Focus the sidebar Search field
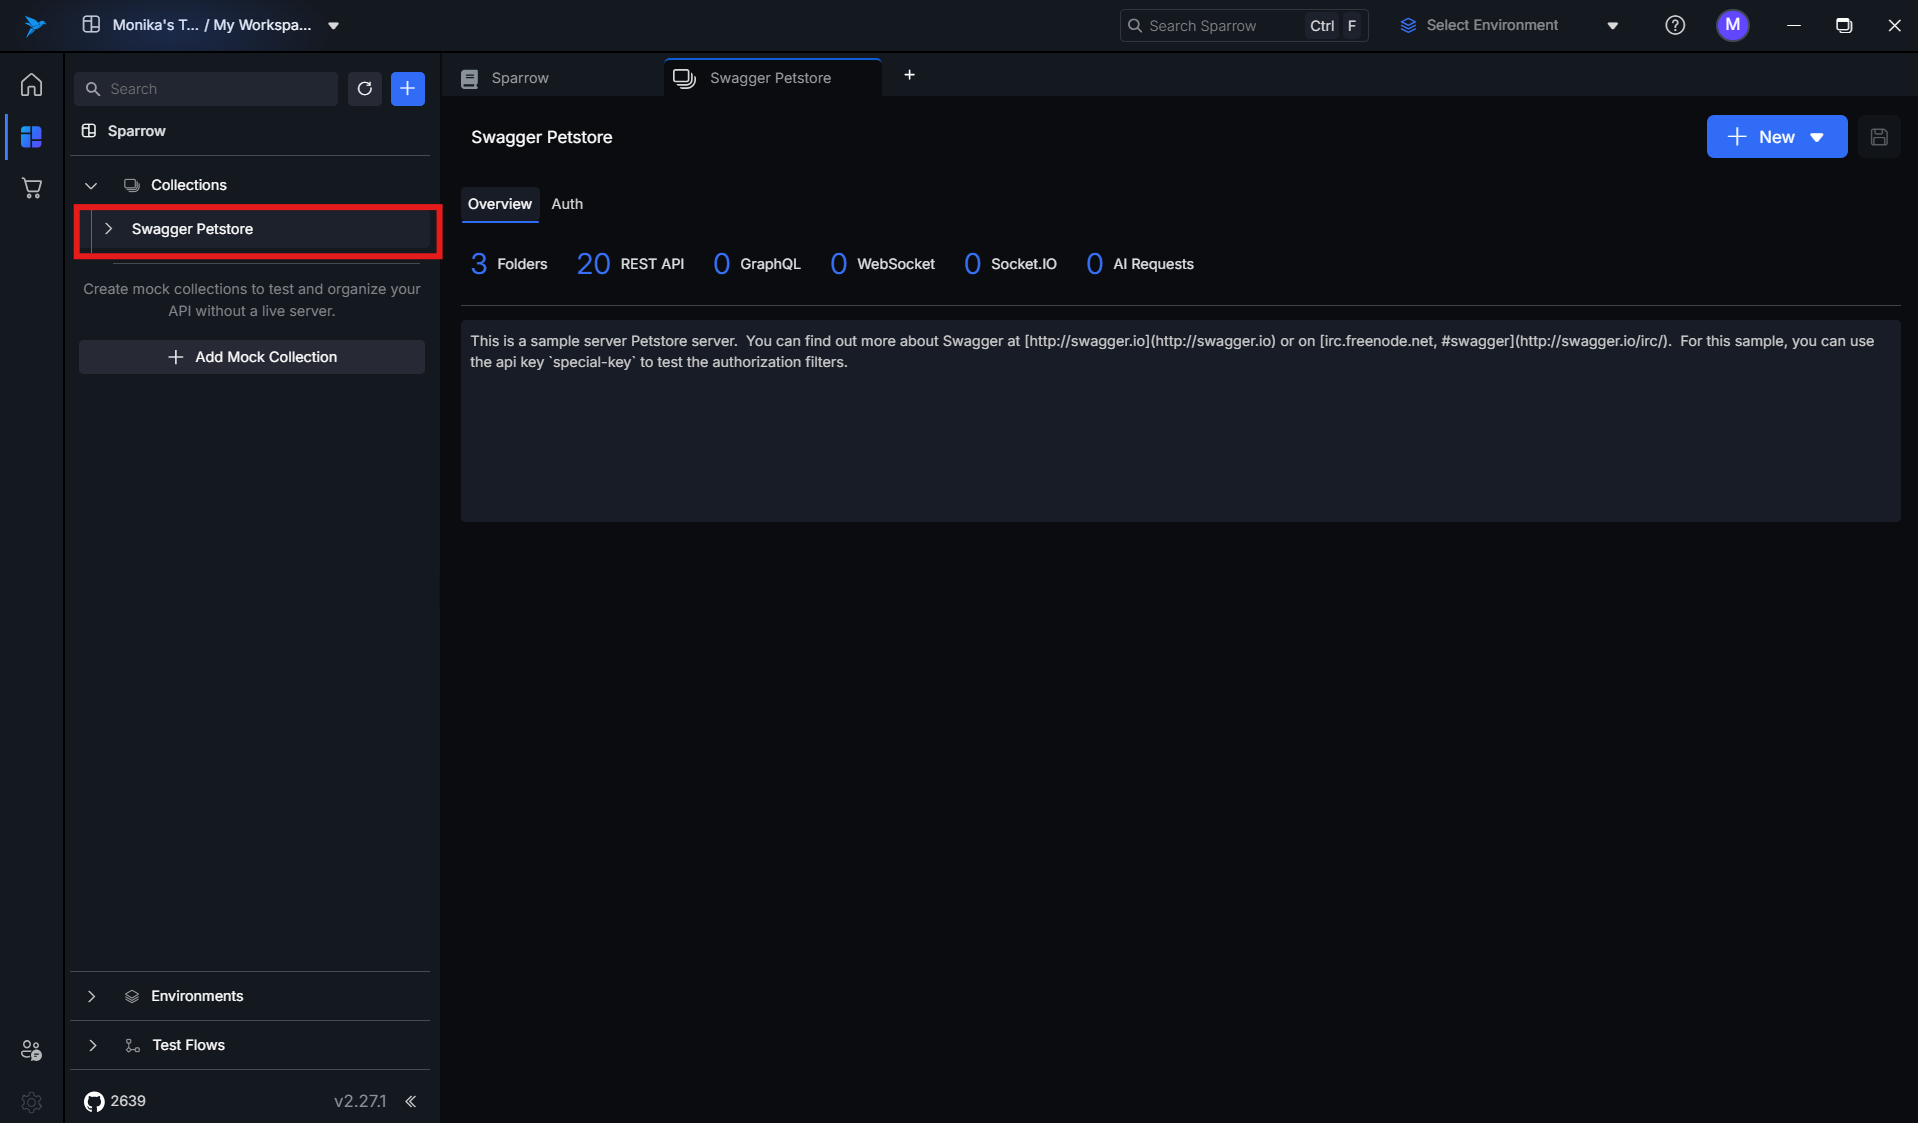The image size is (1918, 1123). 206,89
